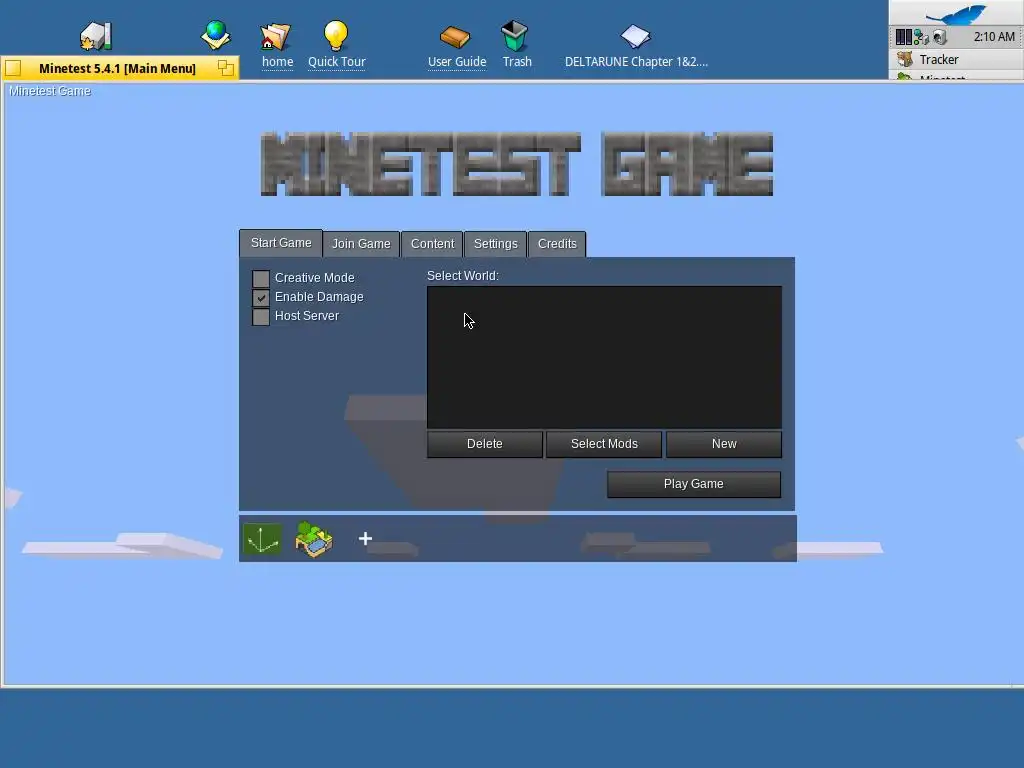Select the Development Test game icon
This screenshot has width=1024, height=768.
pyautogui.click(x=263, y=539)
